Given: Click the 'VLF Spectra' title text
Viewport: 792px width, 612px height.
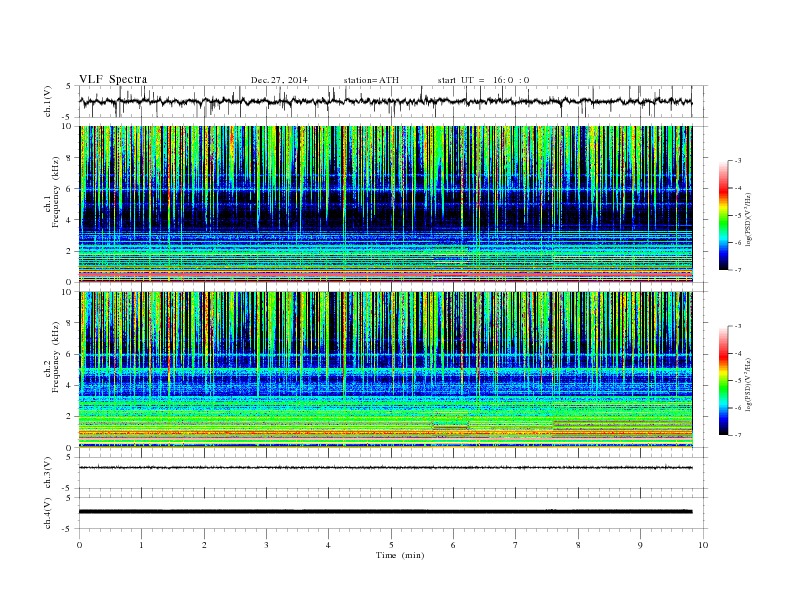Looking at the screenshot, I should pos(113,79).
